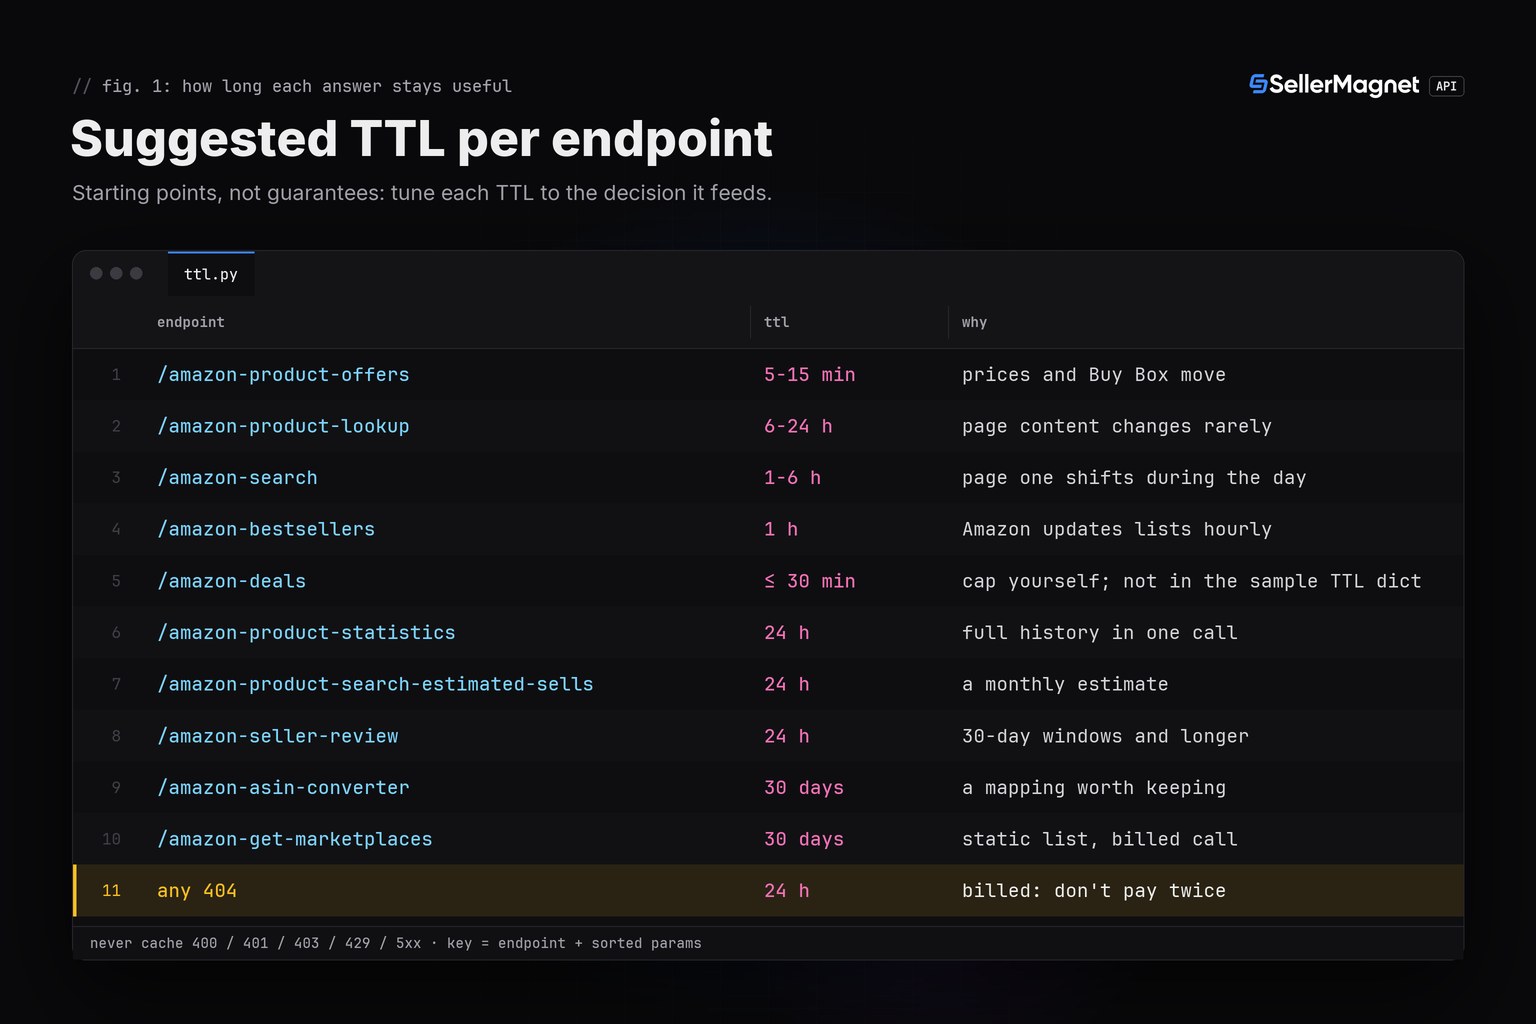
Task: Click the /amazon-product-lookup endpoint
Action: 283,427
